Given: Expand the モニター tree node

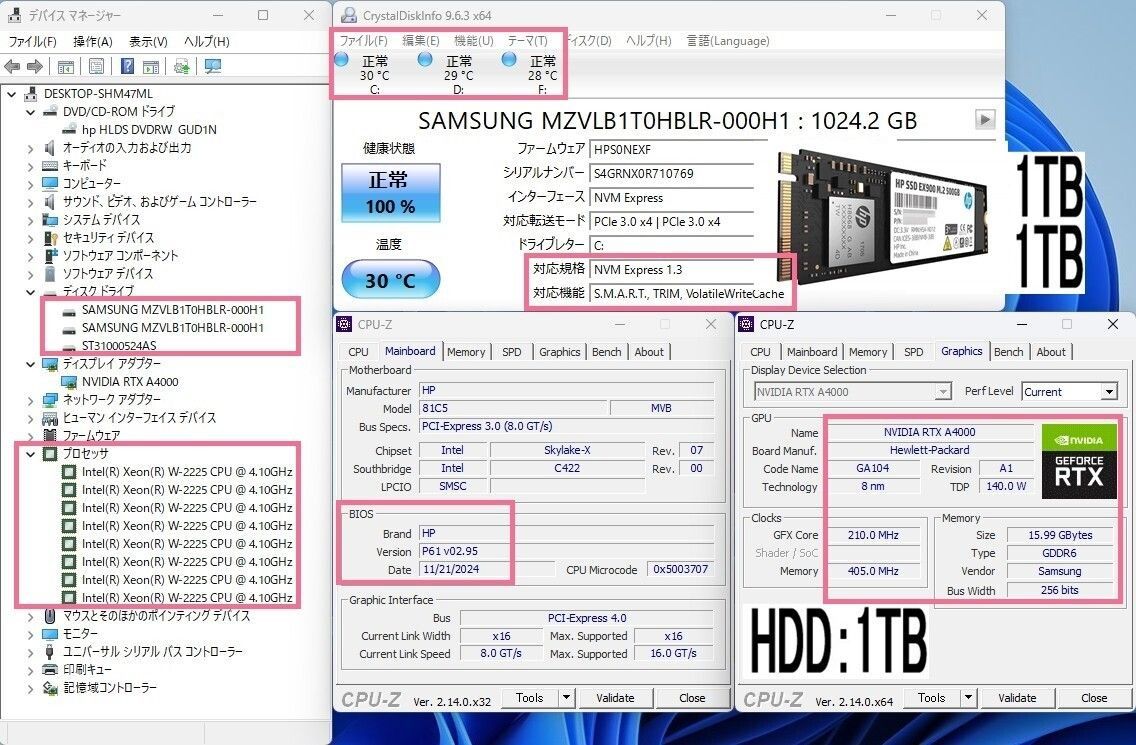Looking at the screenshot, I should (x=30, y=634).
